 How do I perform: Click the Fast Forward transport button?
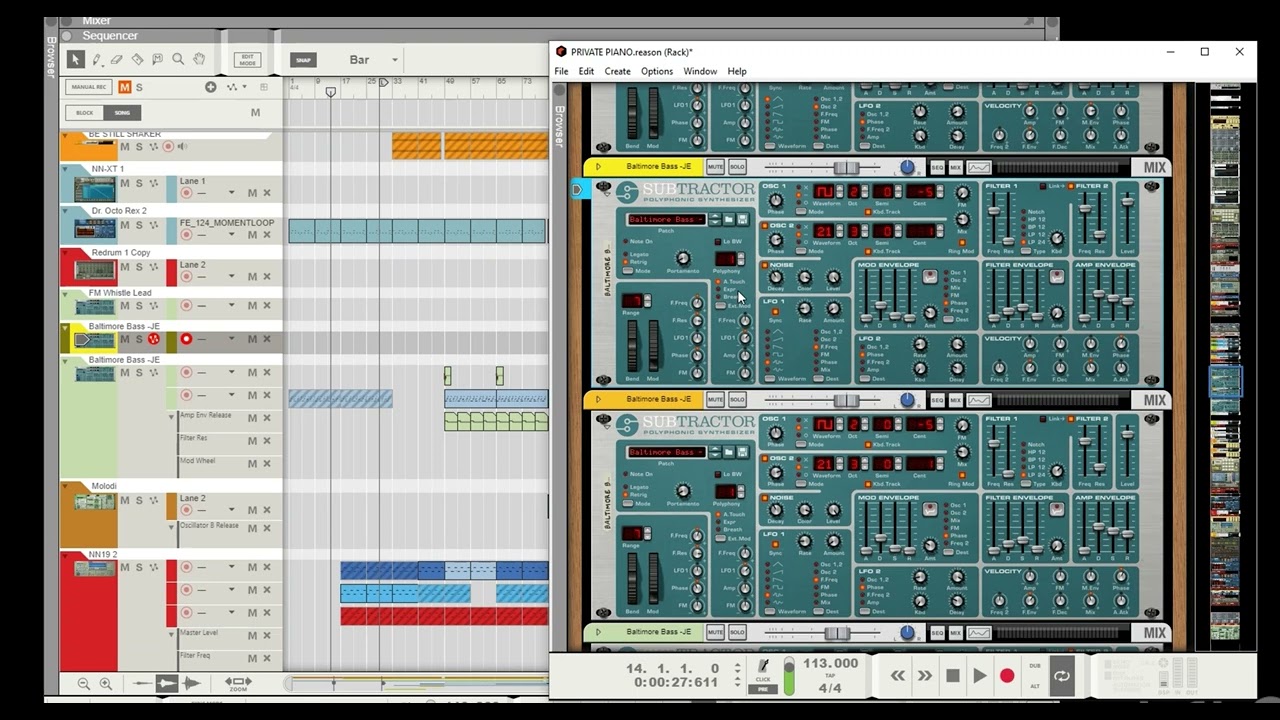click(925, 676)
